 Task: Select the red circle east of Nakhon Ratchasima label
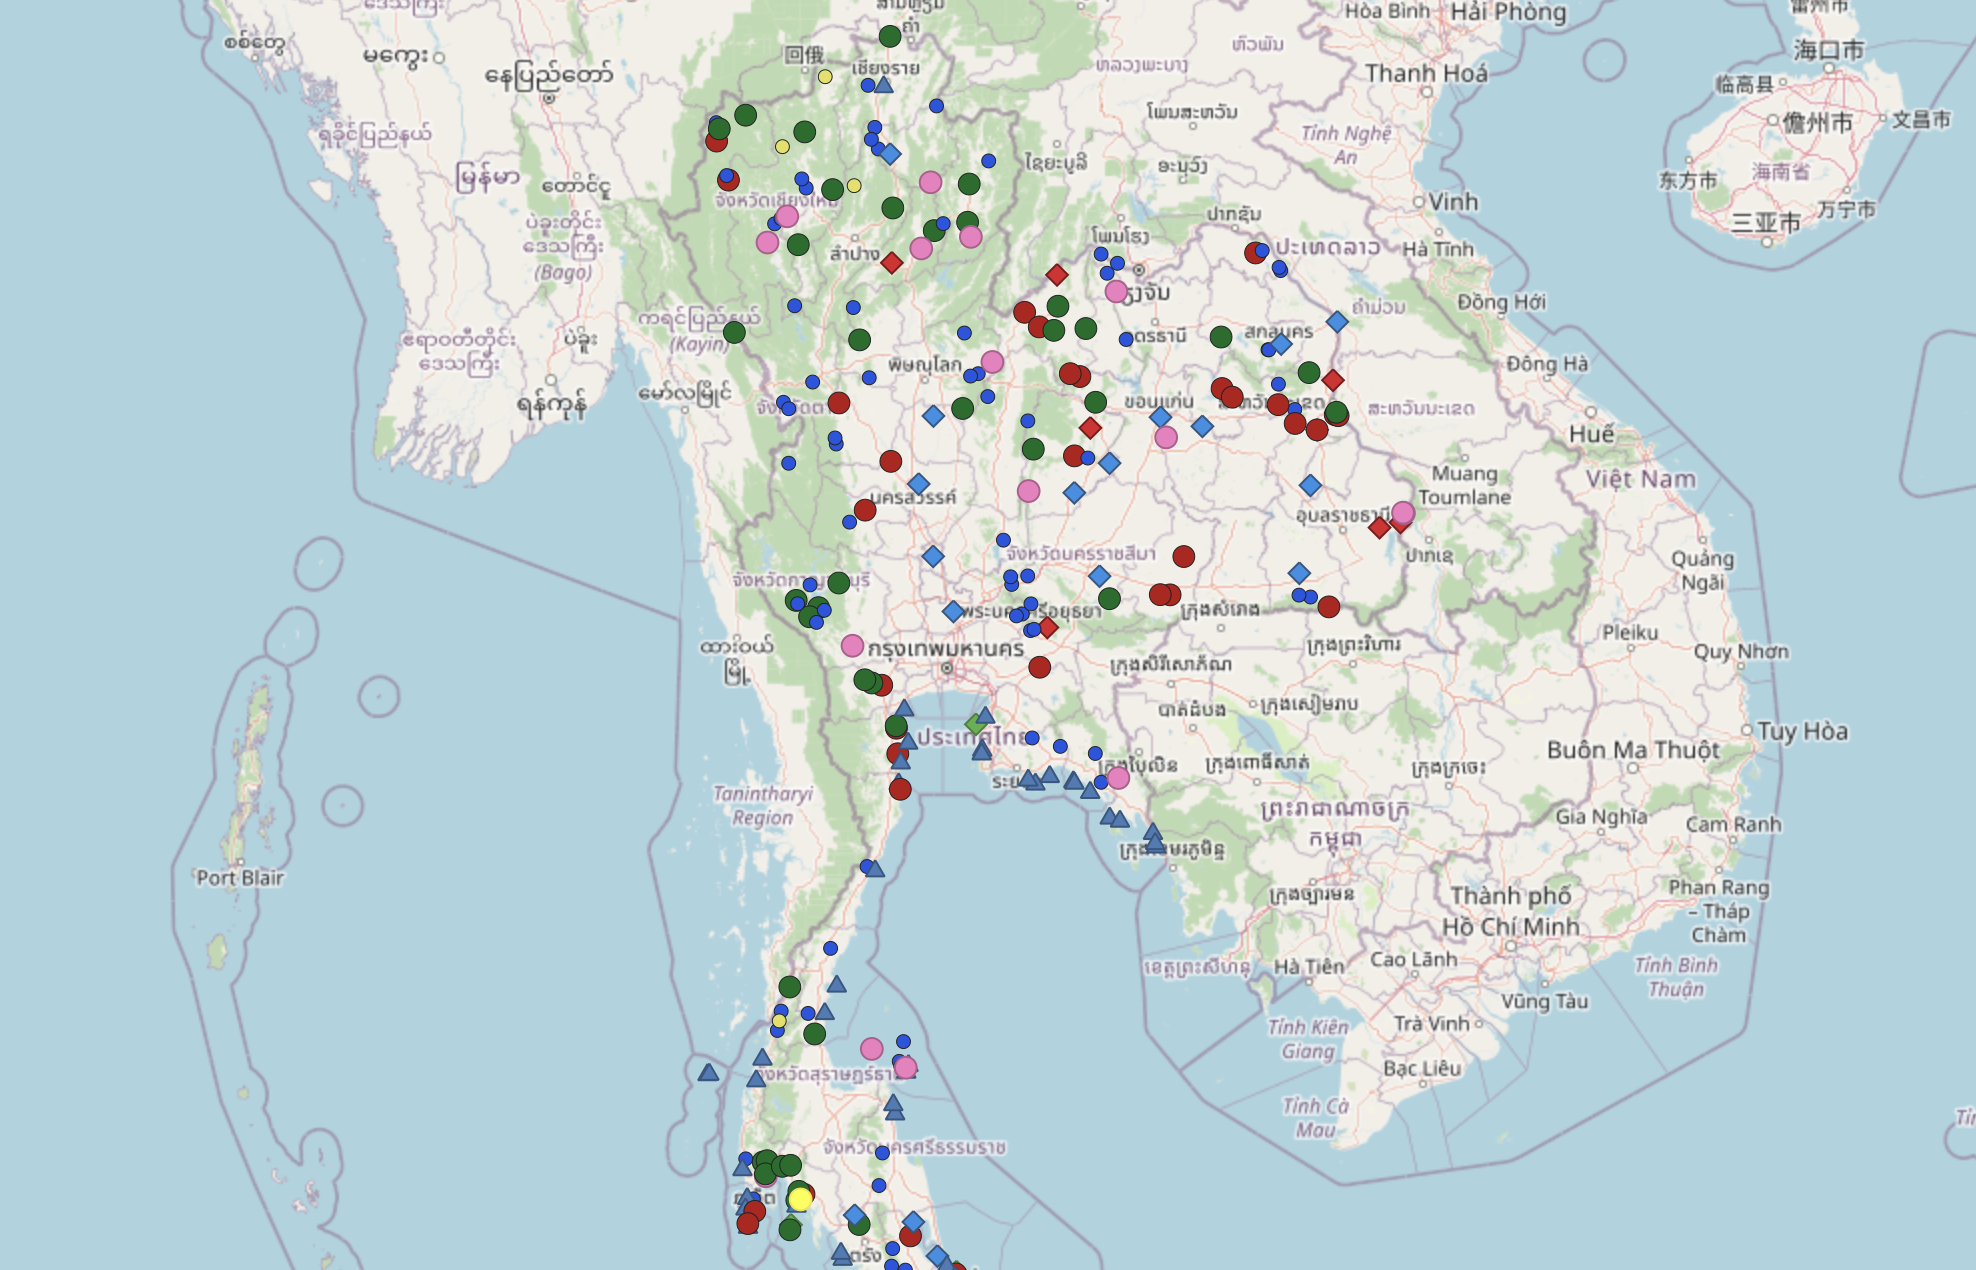point(1184,556)
